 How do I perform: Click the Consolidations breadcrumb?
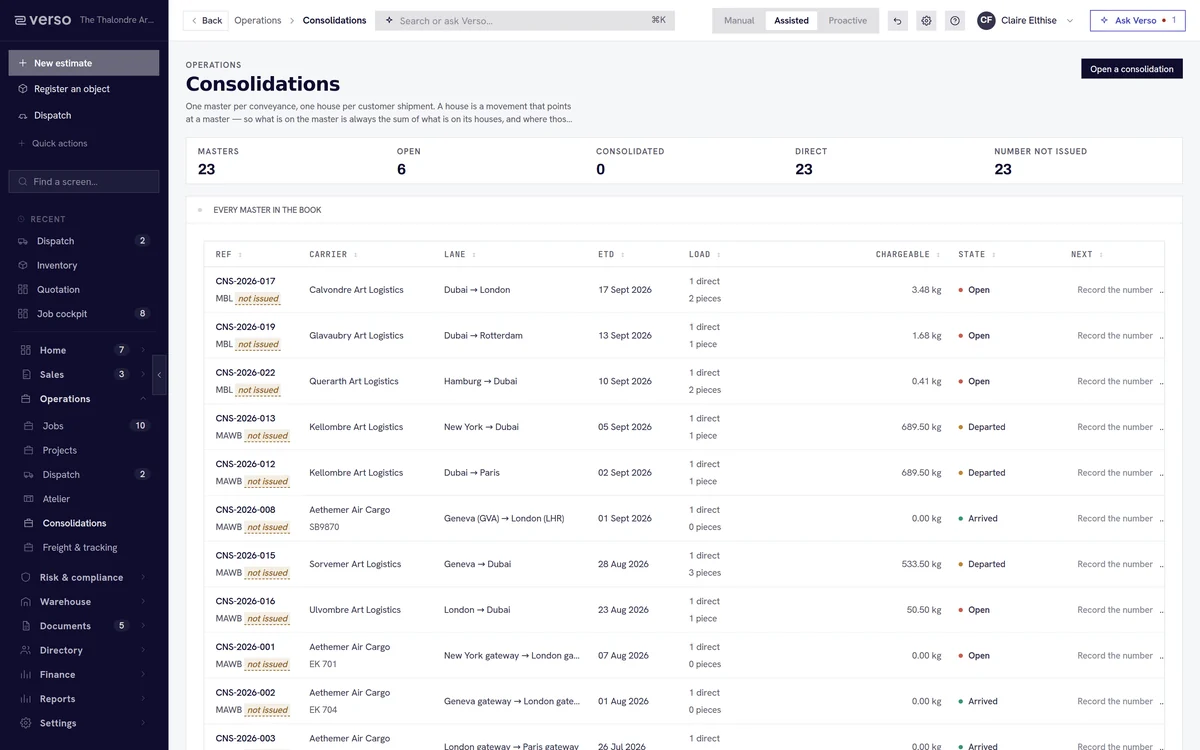(x=334, y=20)
